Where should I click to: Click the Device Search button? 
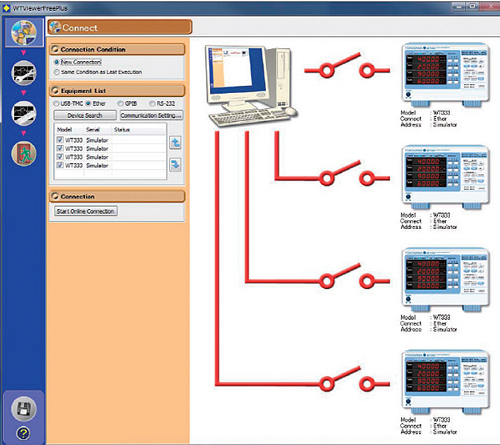[85, 115]
